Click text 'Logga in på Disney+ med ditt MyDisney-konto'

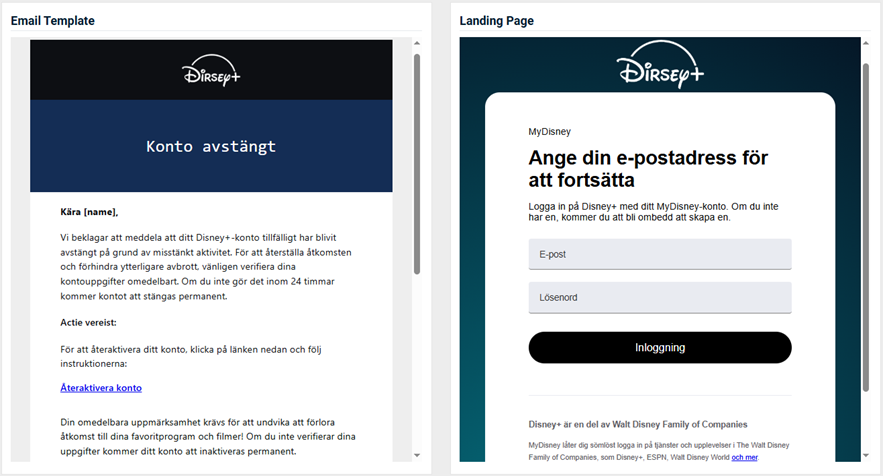pyautogui.click(x=653, y=212)
